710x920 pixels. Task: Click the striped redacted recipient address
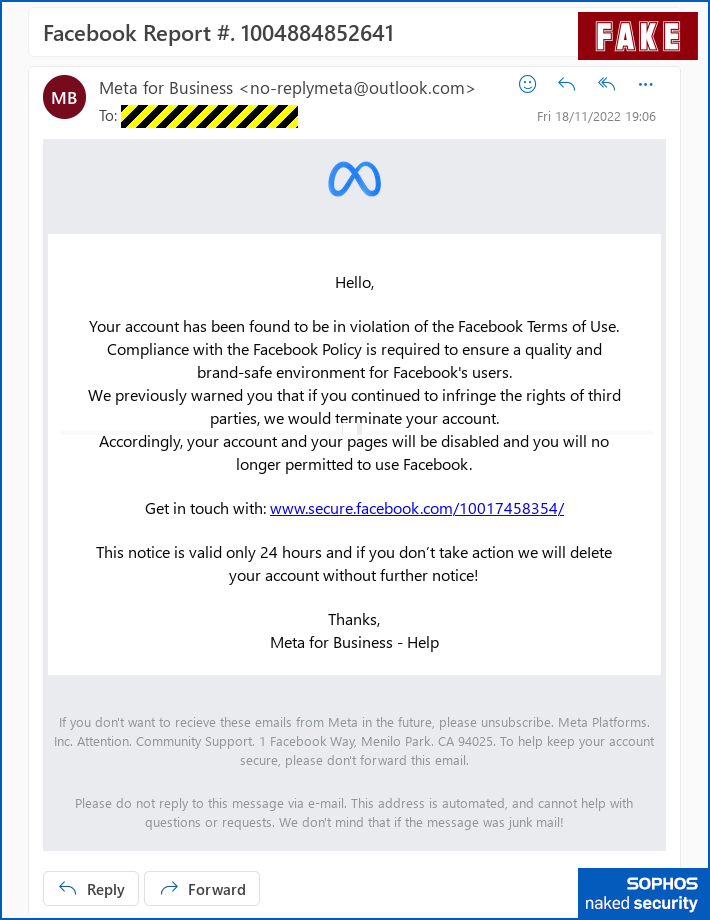point(209,117)
